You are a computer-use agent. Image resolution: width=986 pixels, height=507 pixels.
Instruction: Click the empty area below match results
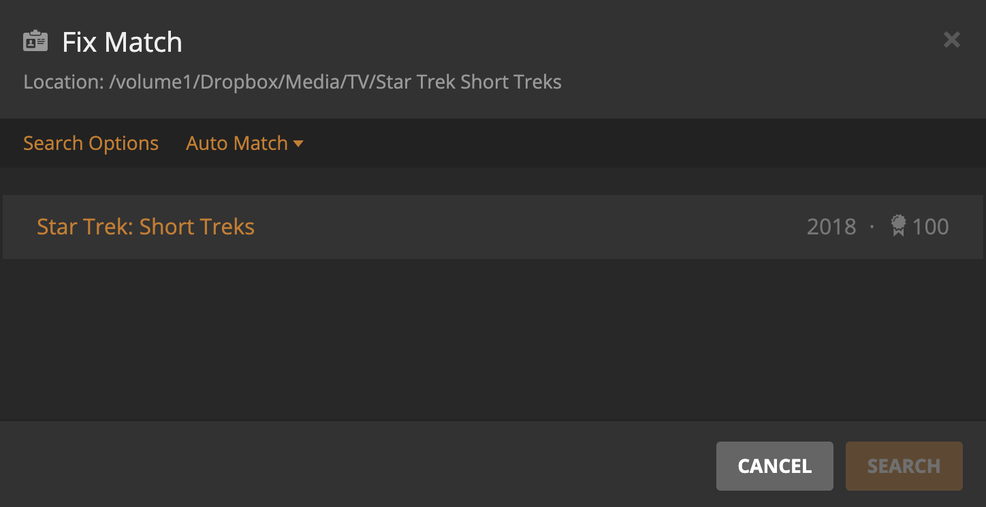(492, 340)
